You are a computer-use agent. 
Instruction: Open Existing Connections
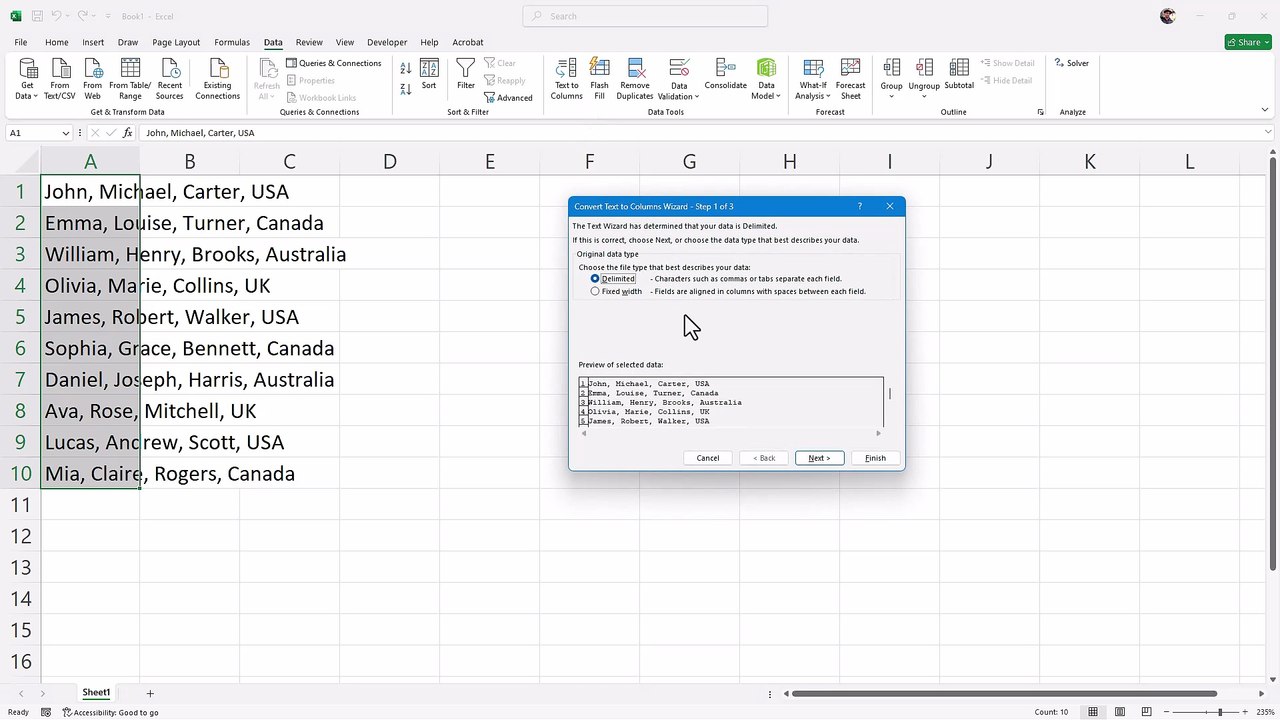click(x=217, y=78)
